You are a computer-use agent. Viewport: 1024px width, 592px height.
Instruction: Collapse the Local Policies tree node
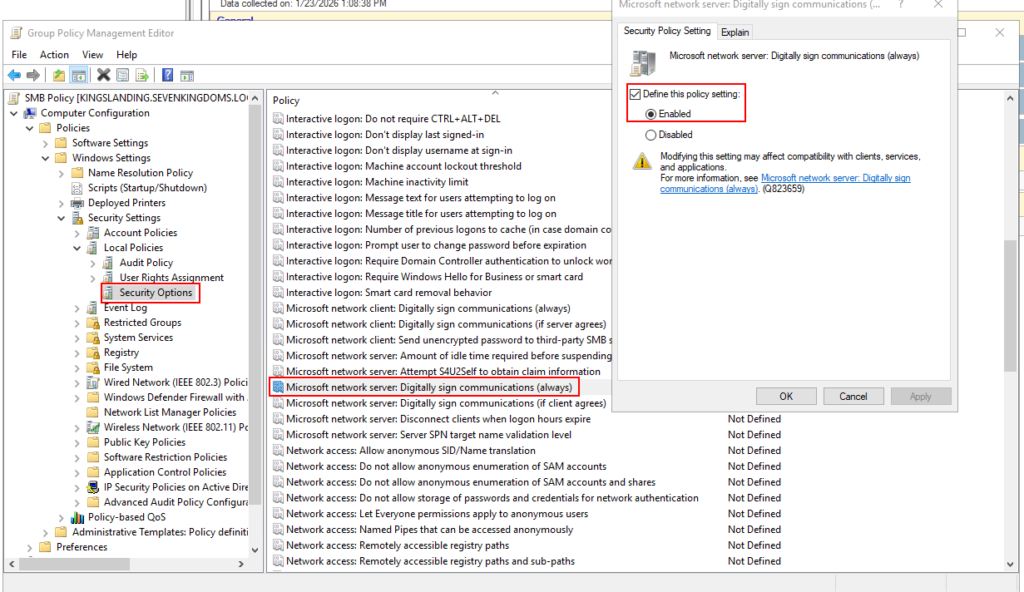(78, 248)
